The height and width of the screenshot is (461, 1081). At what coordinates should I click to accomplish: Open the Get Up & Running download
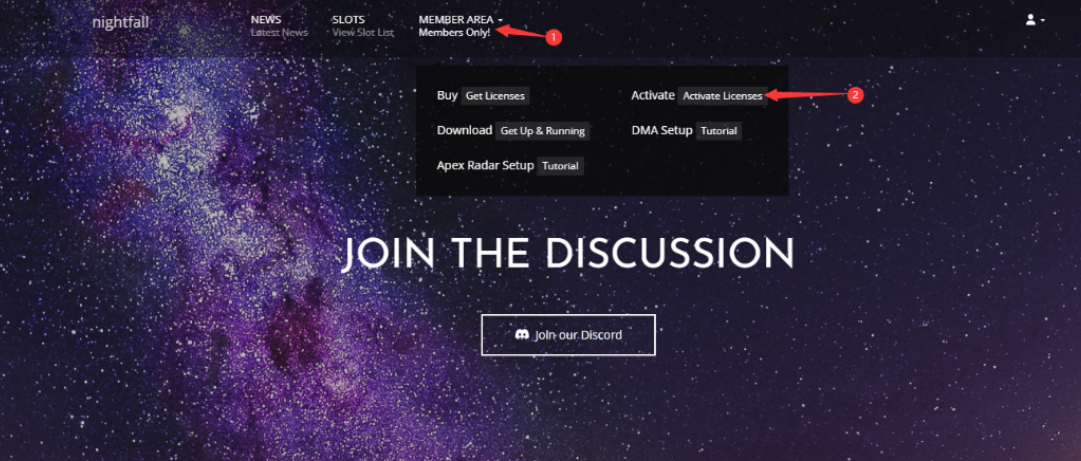(x=543, y=131)
